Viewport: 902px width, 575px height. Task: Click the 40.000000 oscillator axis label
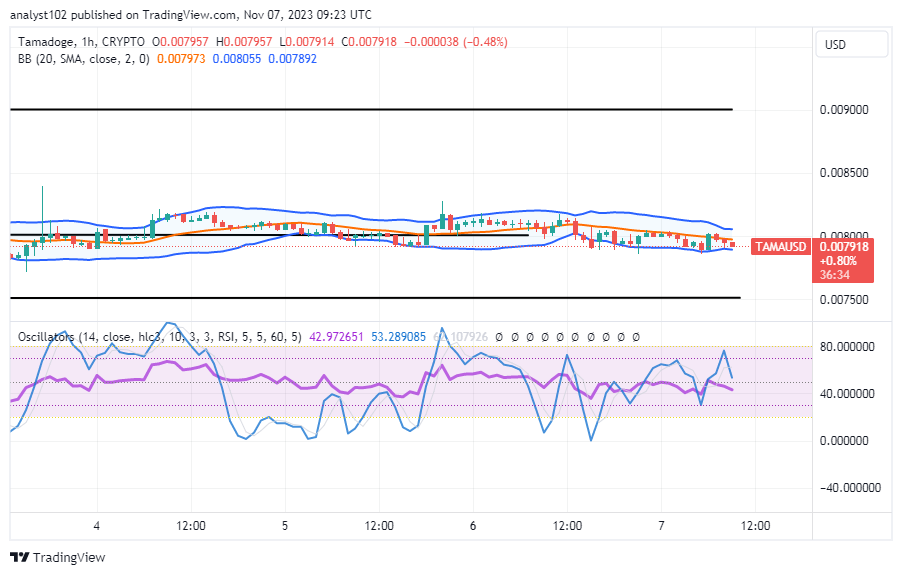pyautogui.click(x=847, y=394)
